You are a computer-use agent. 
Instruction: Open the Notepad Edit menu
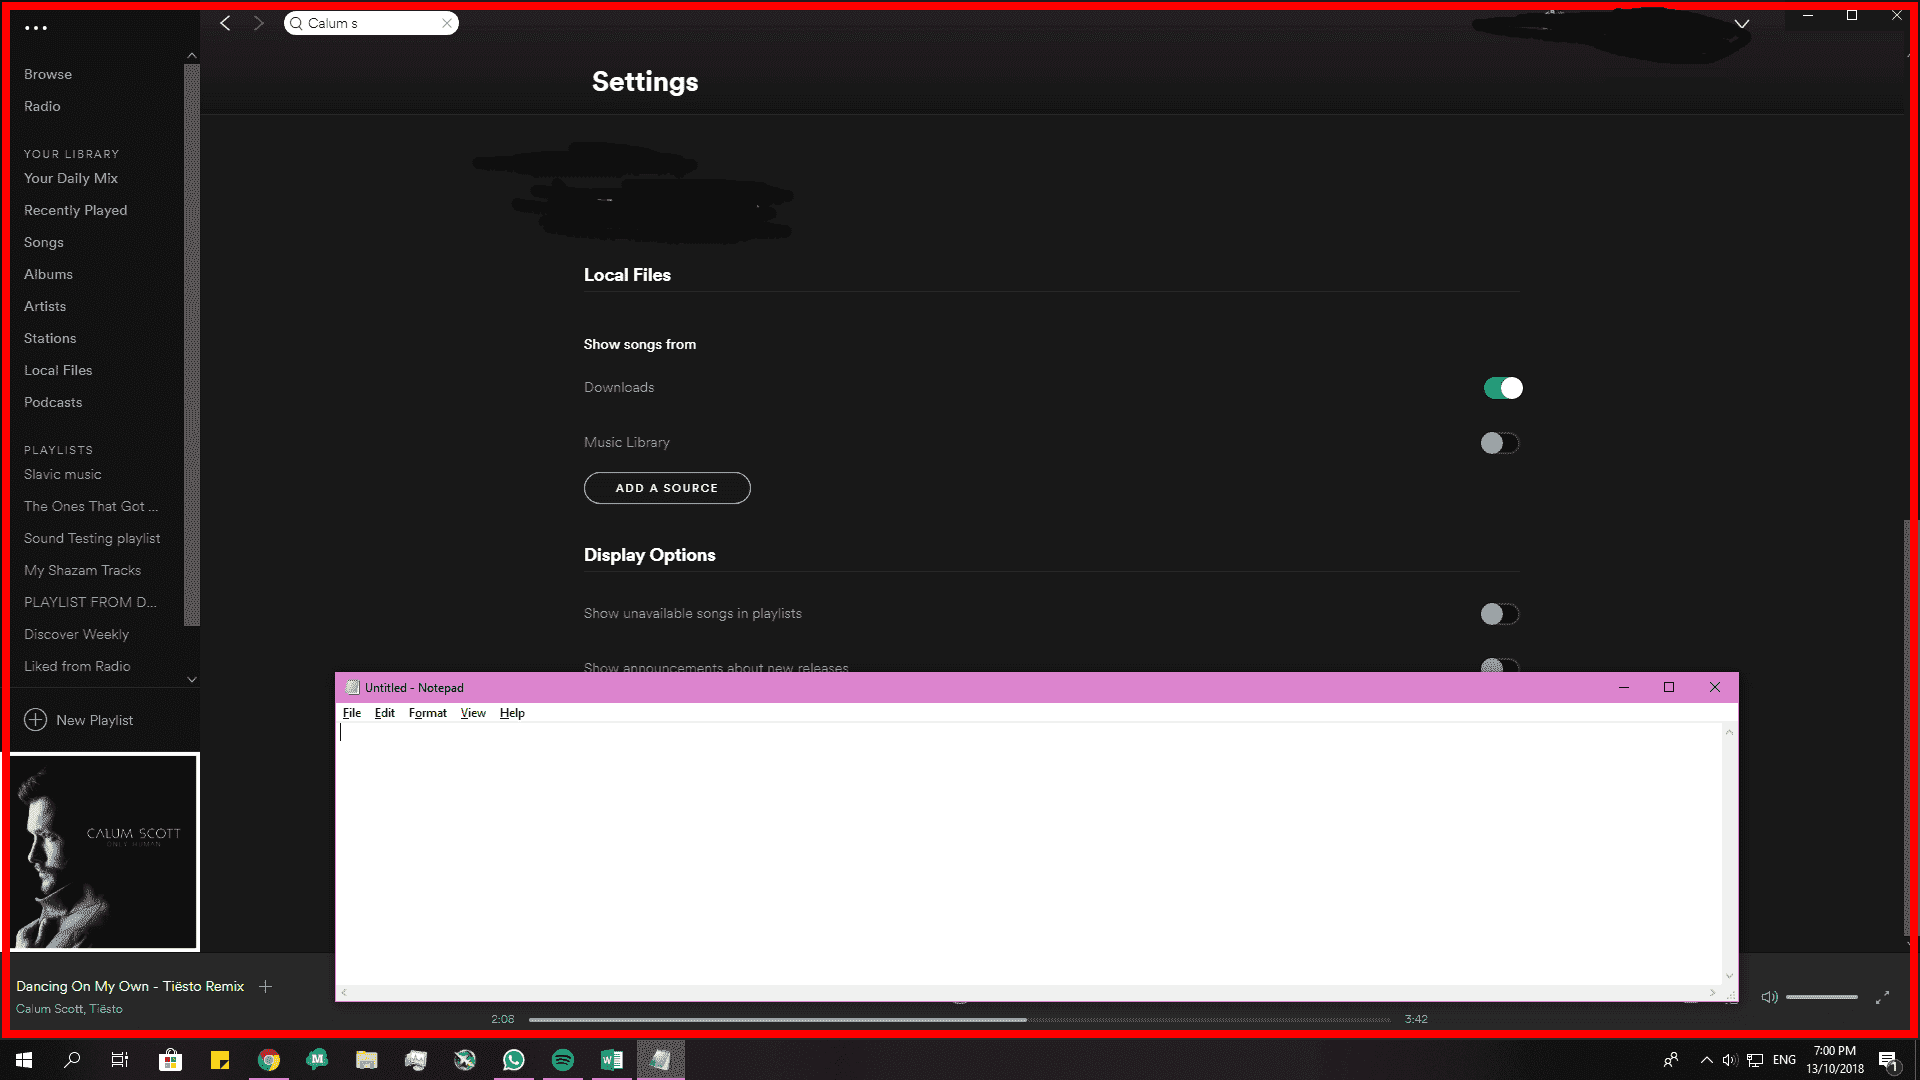click(x=384, y=713)
